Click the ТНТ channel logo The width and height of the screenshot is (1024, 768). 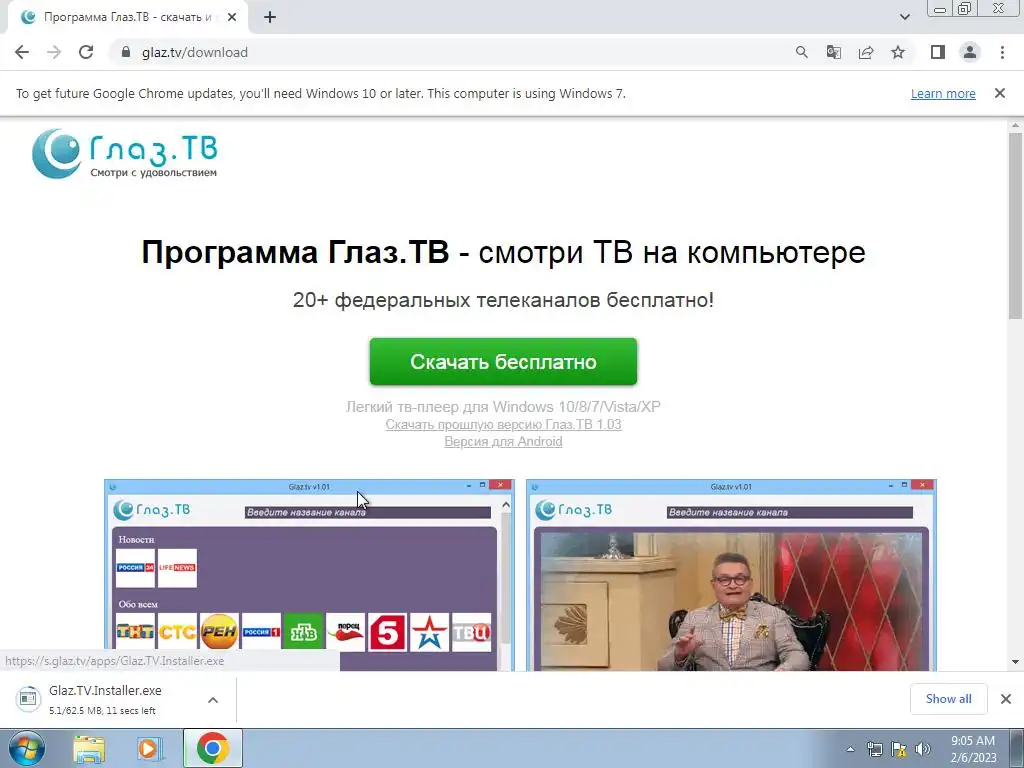pyautogui.click(x=135, y=632)
